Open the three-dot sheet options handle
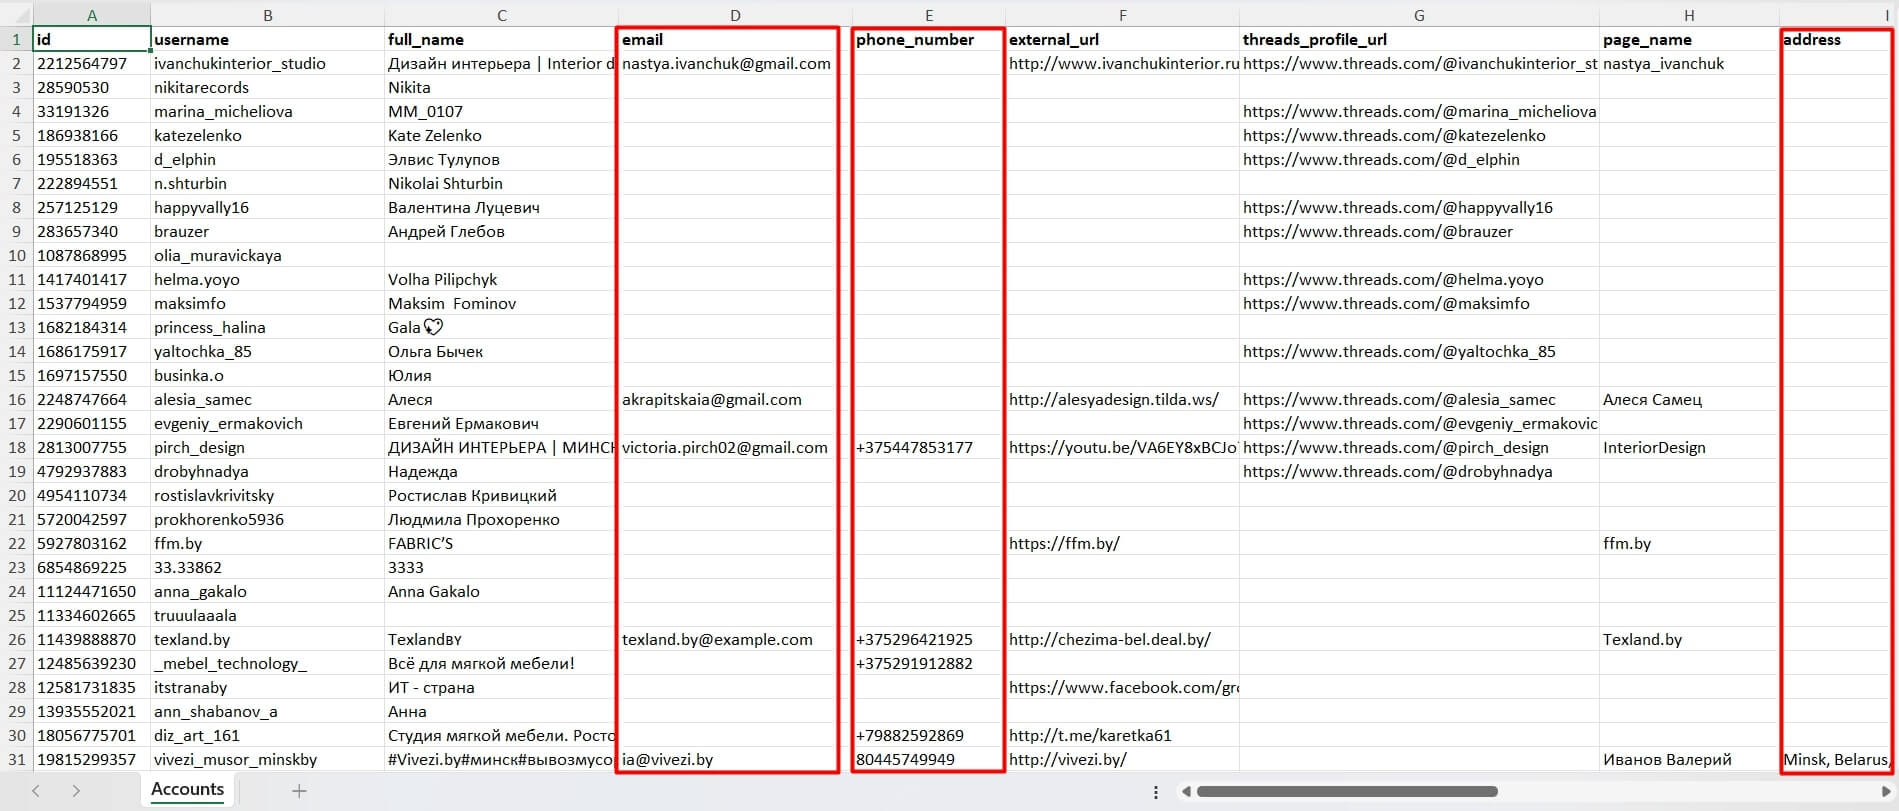Image resolution: width=1899 pixels, height=811 pixels. pos(1156,792)
